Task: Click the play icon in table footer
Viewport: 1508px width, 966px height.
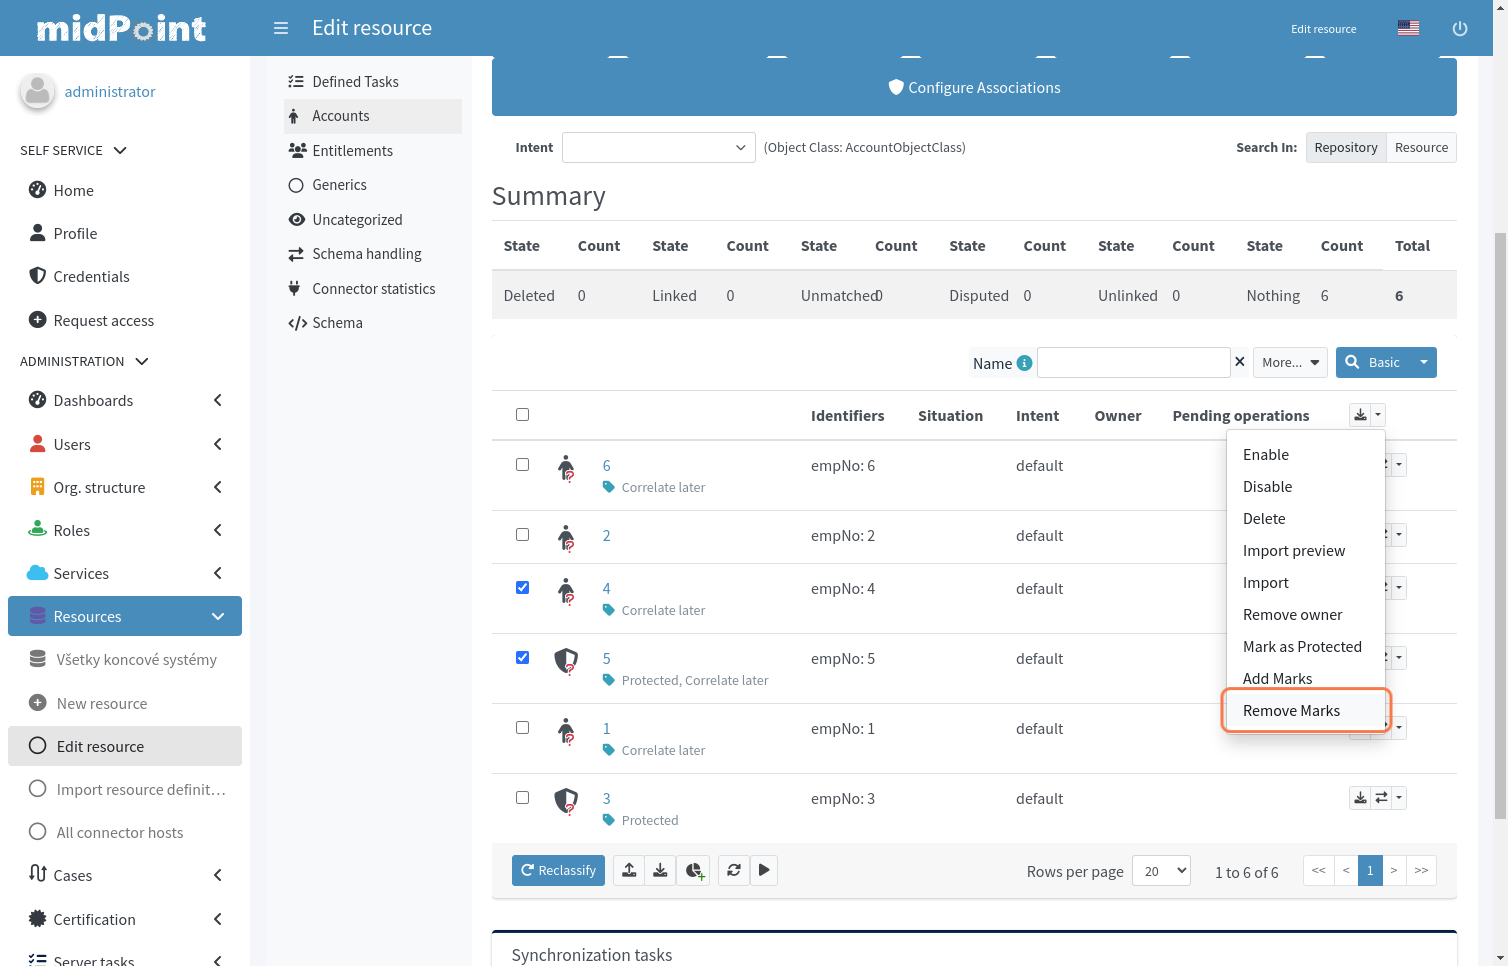Action: [764, 870]
